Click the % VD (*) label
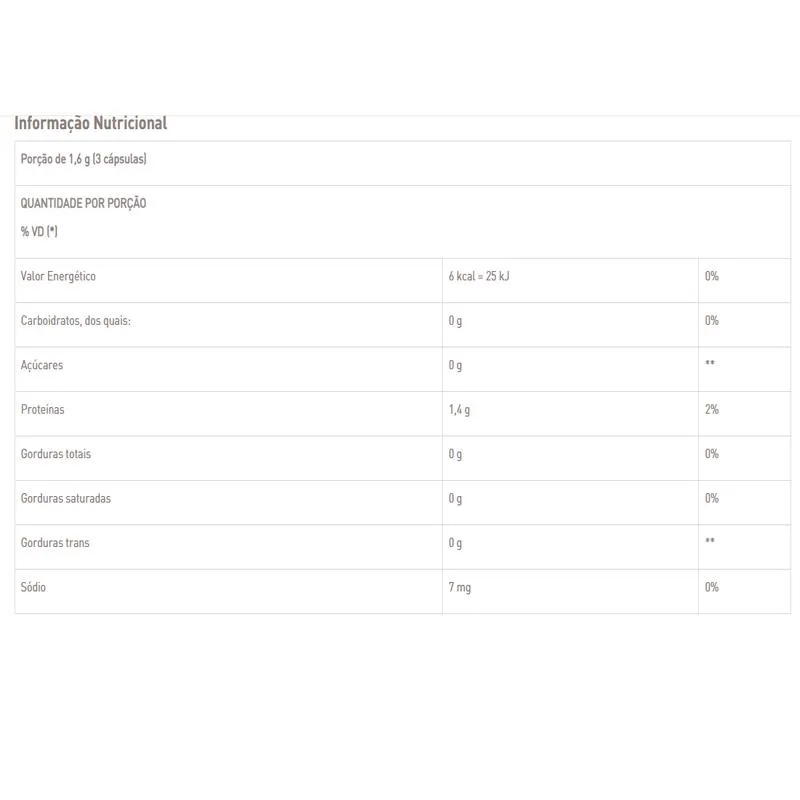The image size is (800, 800). pyautogui.click(x=39, y=231)
